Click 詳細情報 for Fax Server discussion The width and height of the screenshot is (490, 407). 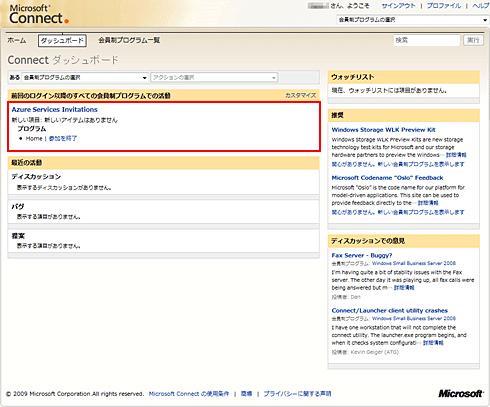(404, 288)
